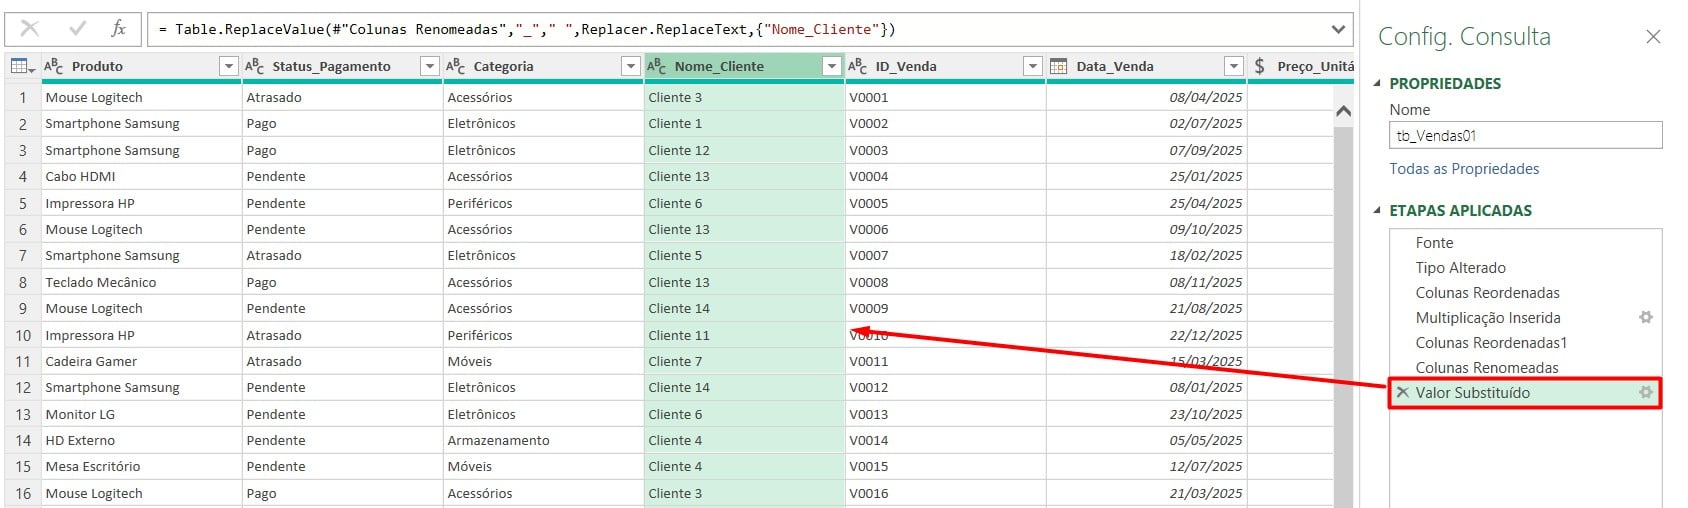The image size is (1688, 508).
Task: Open gear icon for Multiplicação Inserida step
Action: click(x=1645, y=318)
